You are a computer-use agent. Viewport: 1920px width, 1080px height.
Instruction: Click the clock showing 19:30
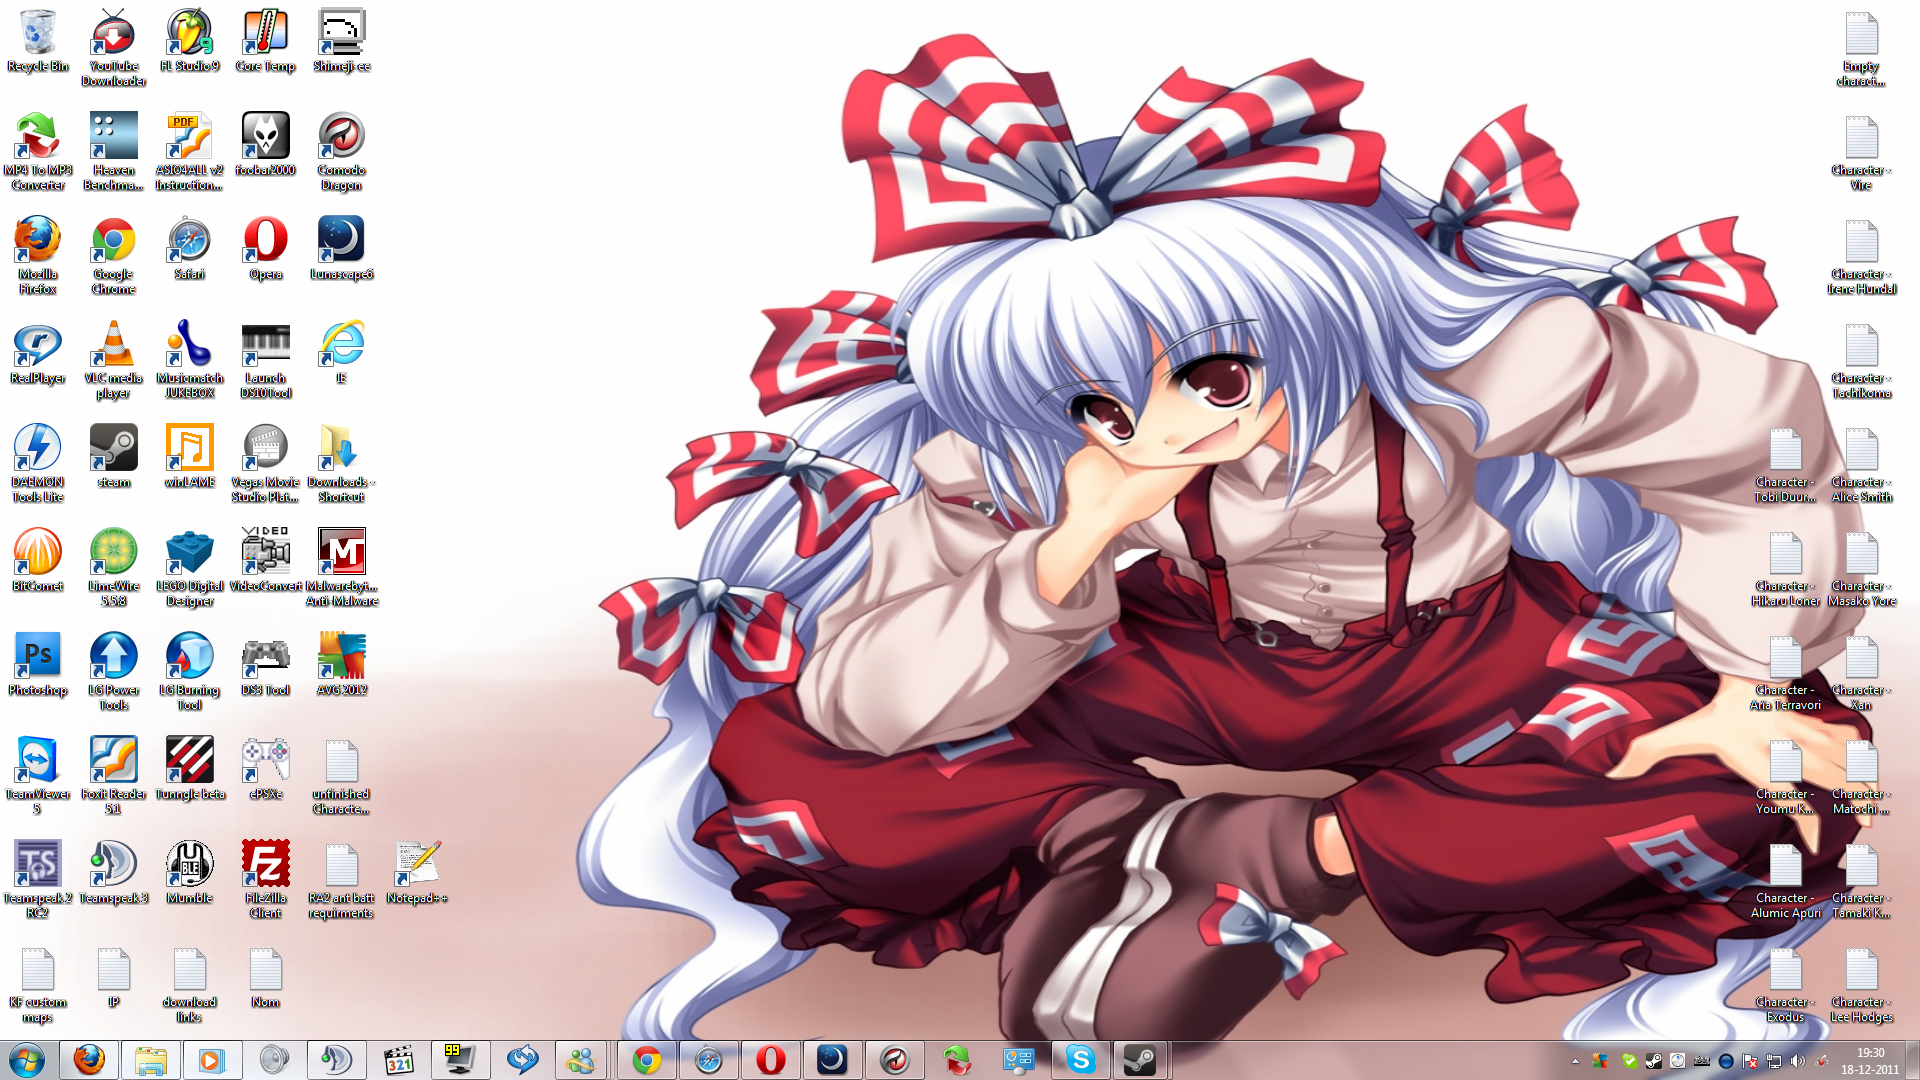(x=1870, y=1060)
